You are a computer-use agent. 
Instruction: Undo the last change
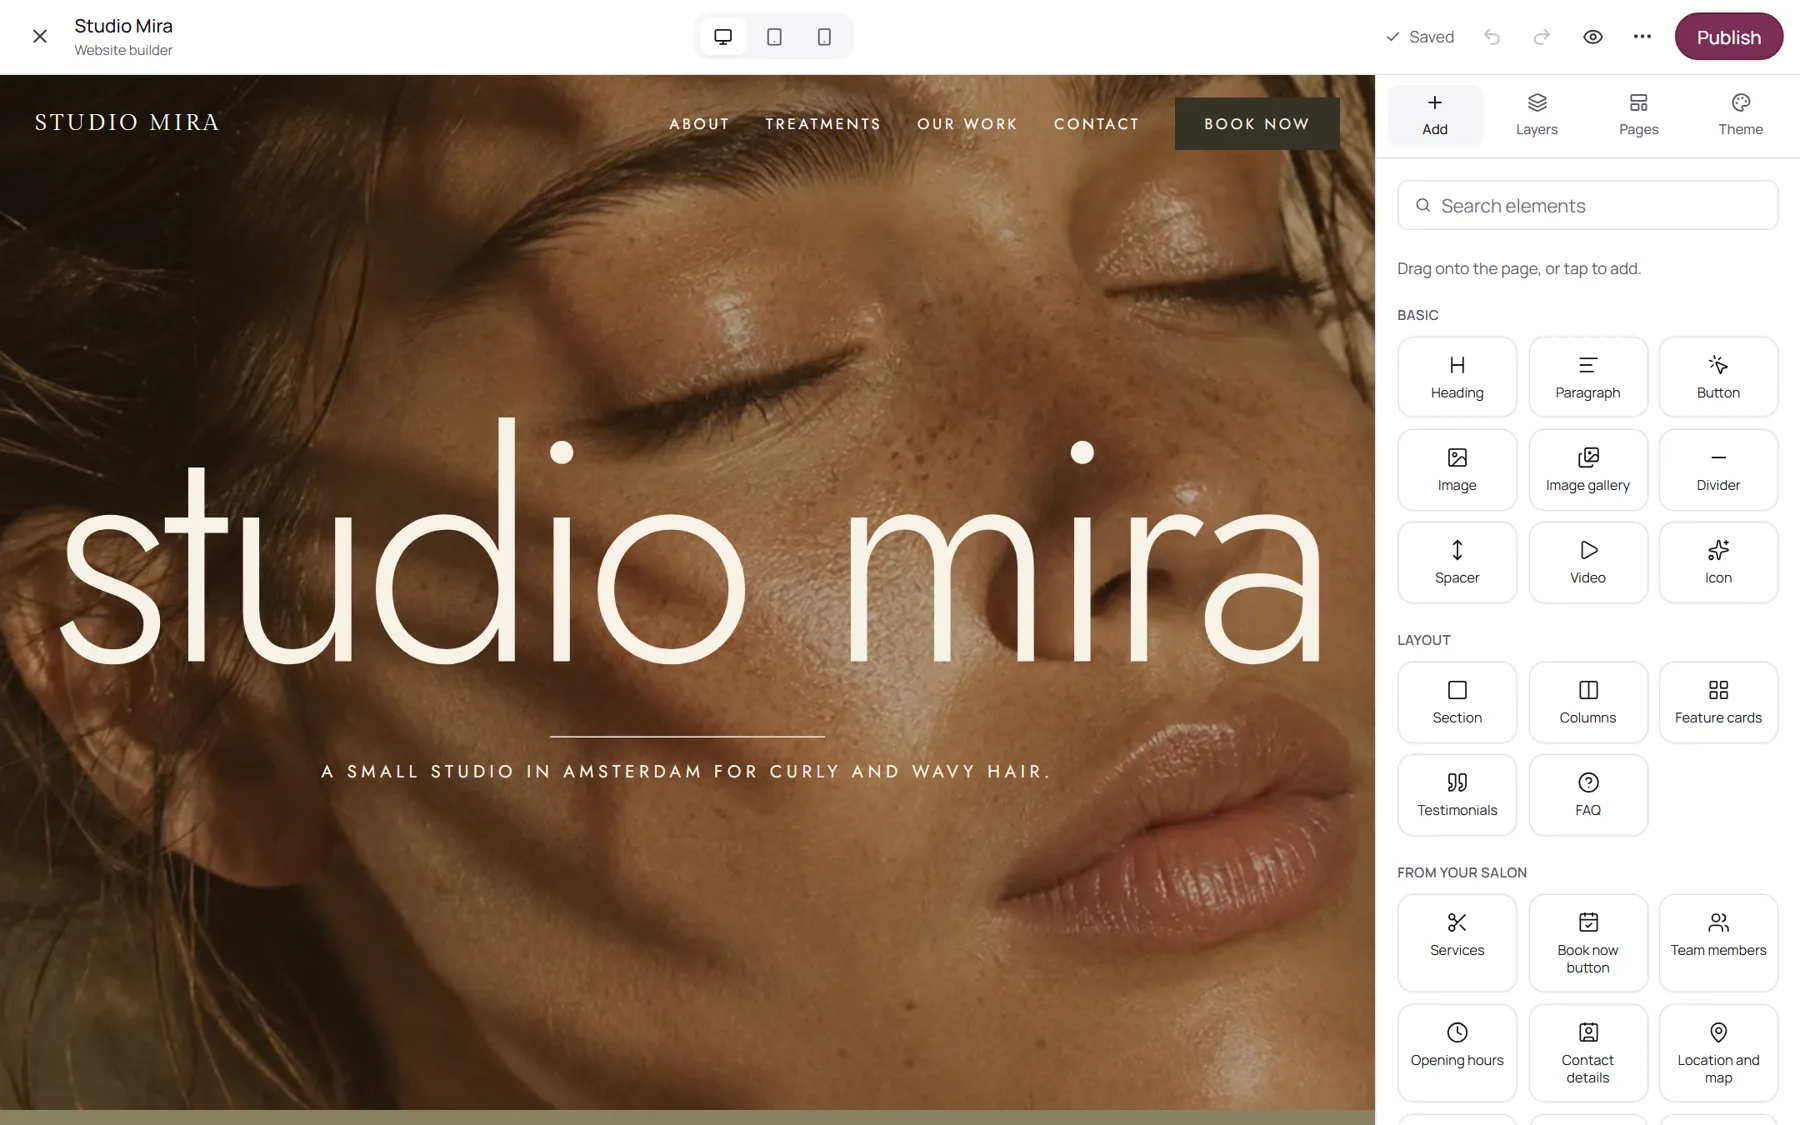1491,37
